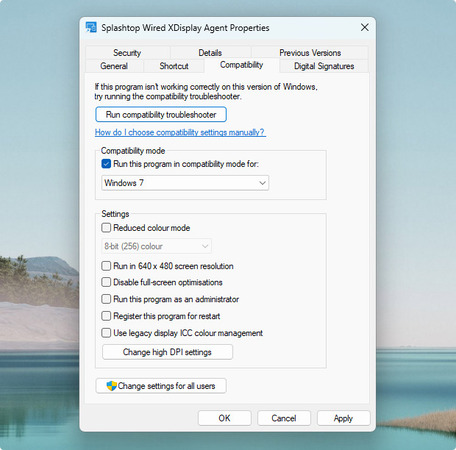This screenshot has width=456, height=450.
Task: Run compatibility troubleshooter button
Action: pyautogui.click(x=161, y=115)
